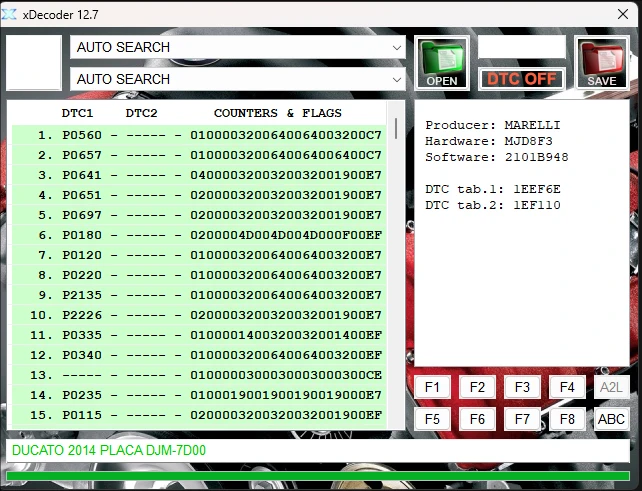Click the DTC tab.1: 1EEF6E line
642x491 pixels.
(x=493, y=189)
